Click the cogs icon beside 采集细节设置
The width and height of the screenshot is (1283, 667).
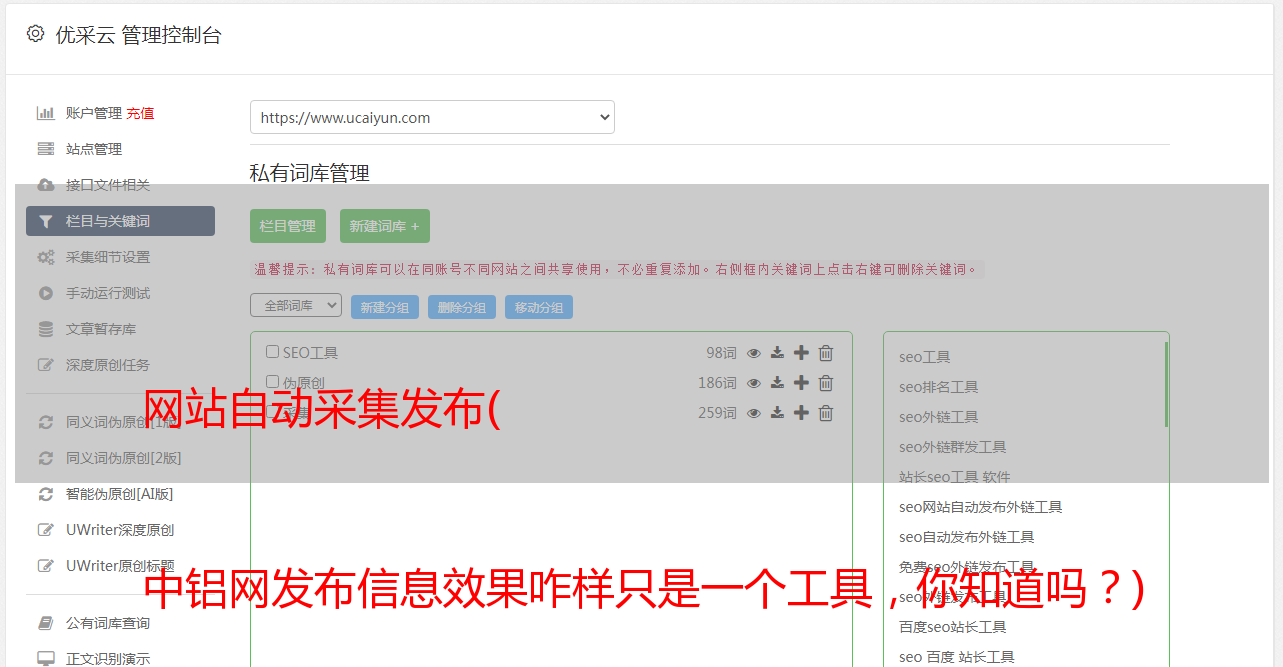tap(45, 257)
